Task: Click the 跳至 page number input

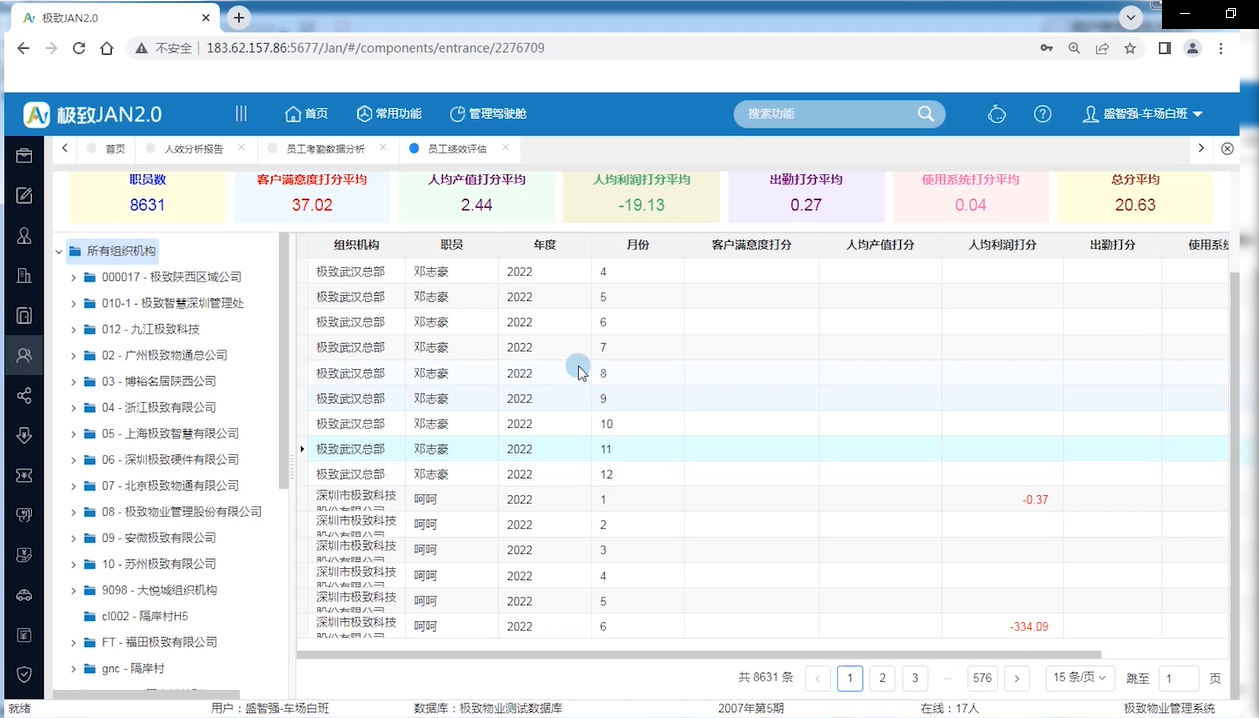Action: [1178, 678]
